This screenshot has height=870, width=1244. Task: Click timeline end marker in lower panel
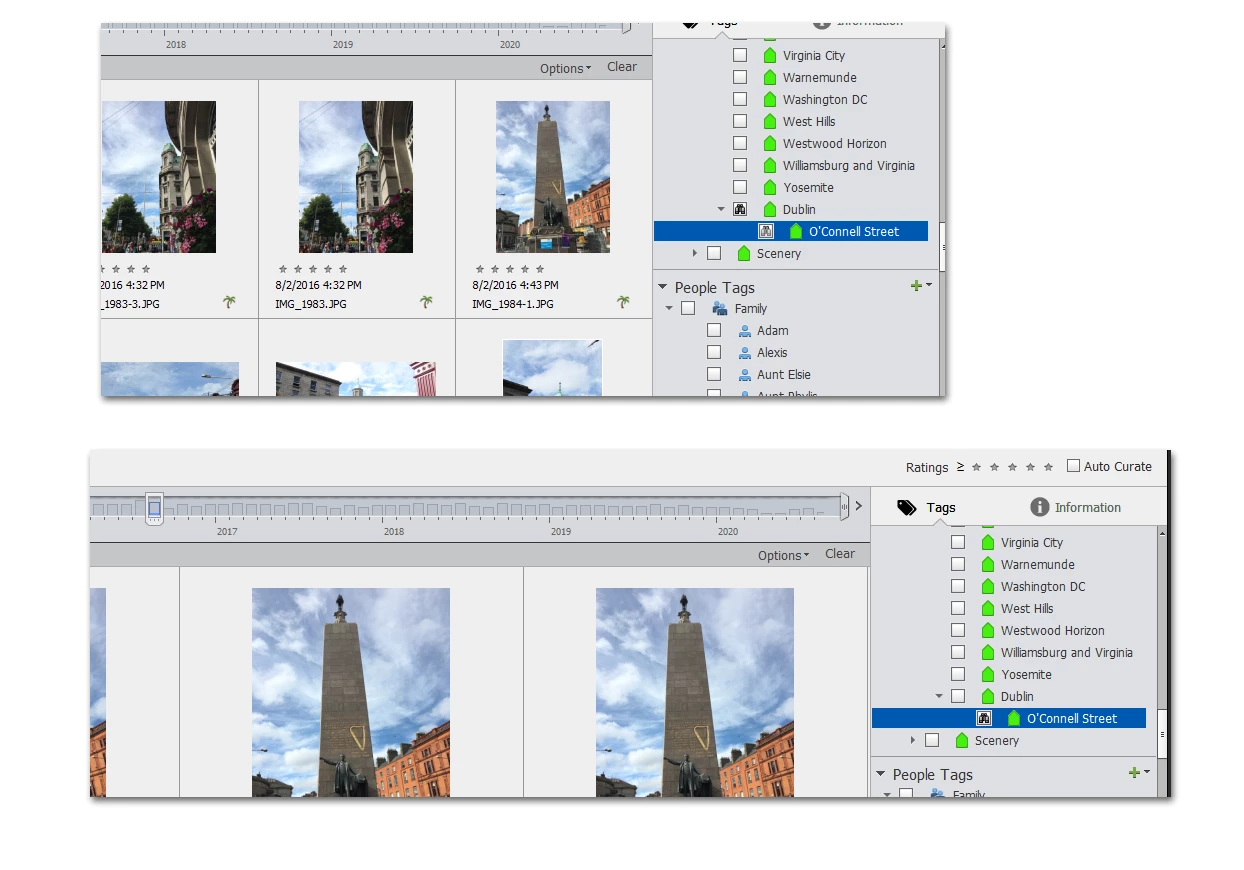click(x=846, y=507)
